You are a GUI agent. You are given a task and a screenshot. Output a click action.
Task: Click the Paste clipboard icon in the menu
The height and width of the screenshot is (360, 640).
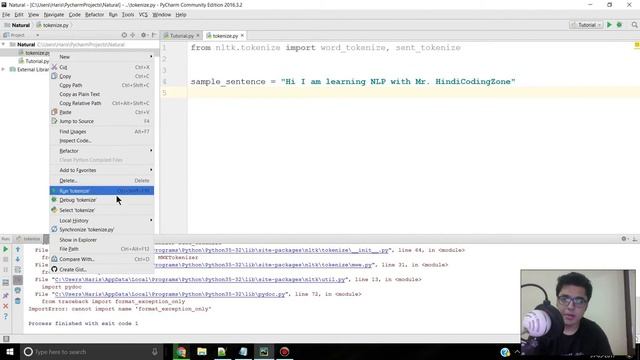(x=54, y=112)
